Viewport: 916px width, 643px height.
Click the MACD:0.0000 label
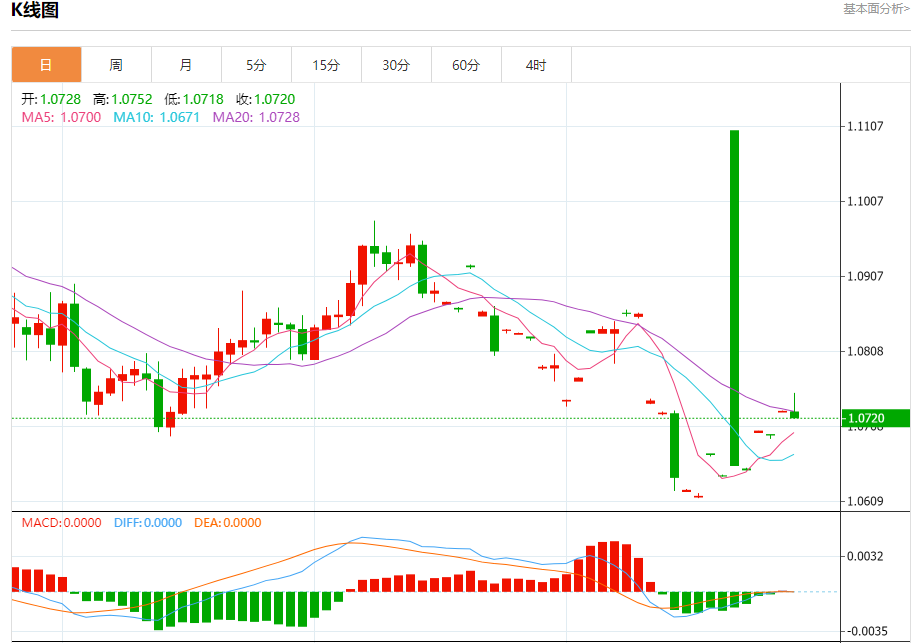pos(61,523)
